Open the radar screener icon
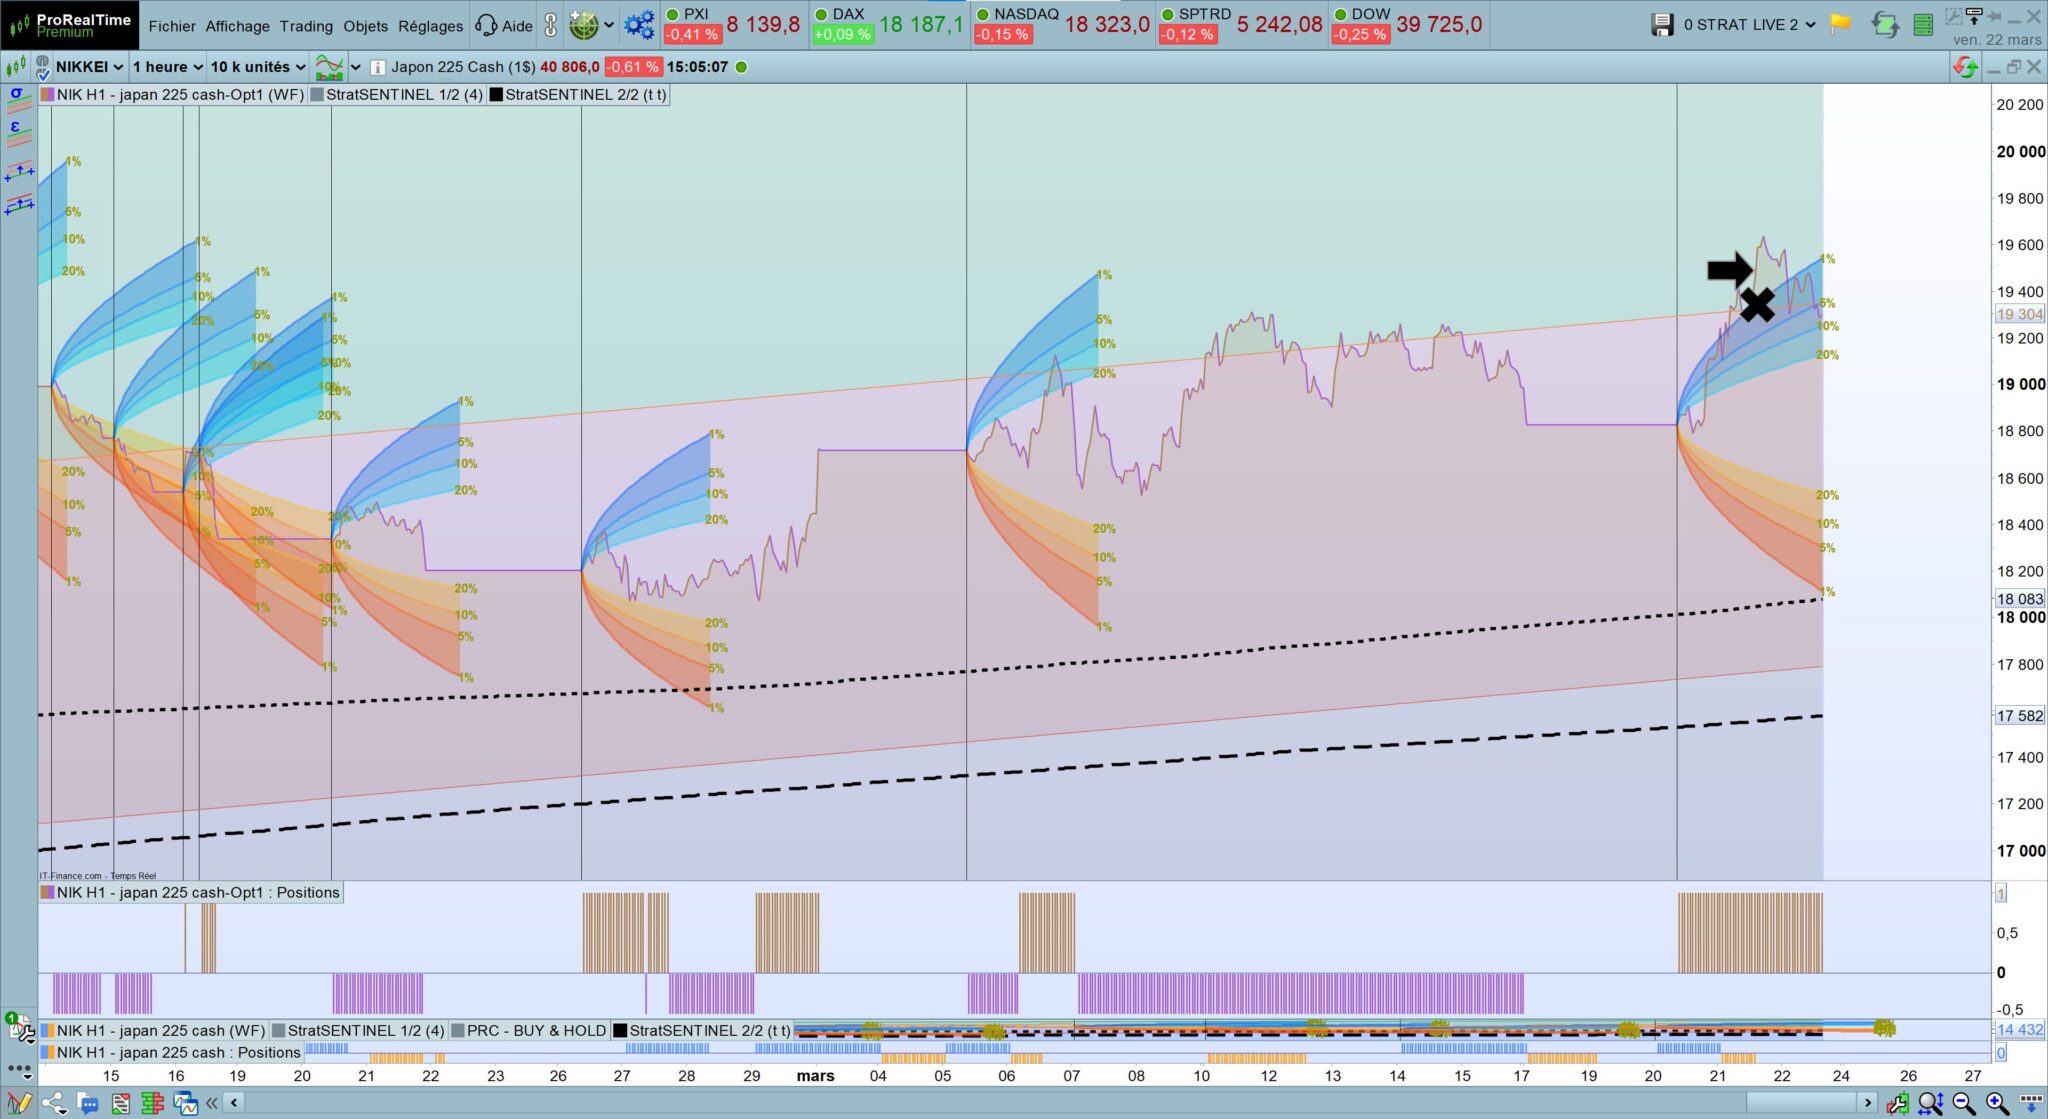2048x1119 pixels. [583, 25]
